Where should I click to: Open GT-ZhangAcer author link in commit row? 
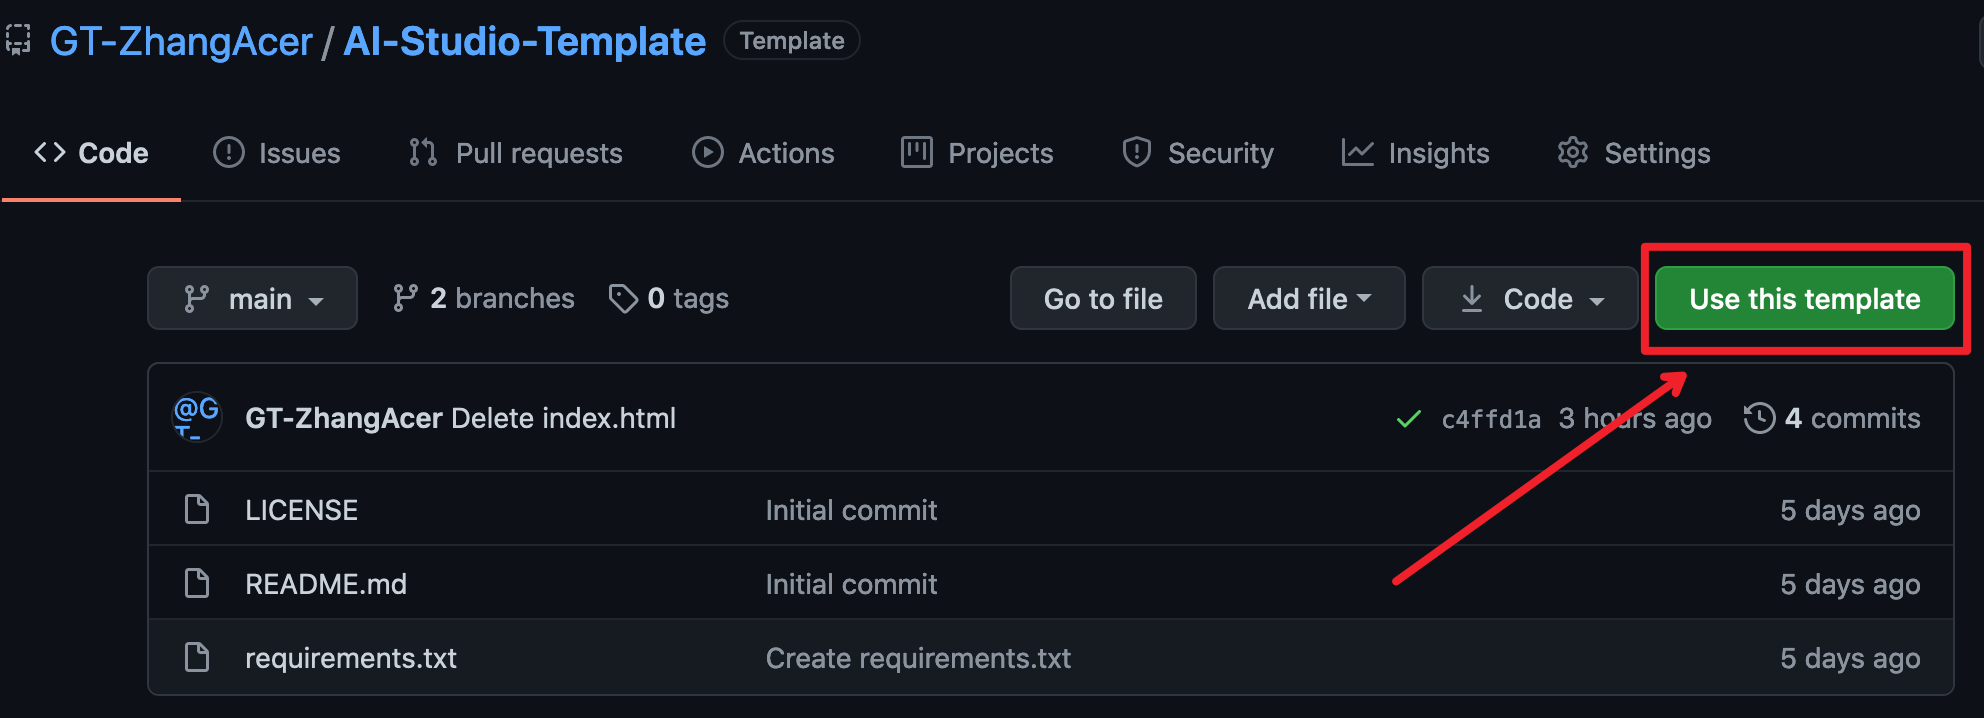pos(344,418)
